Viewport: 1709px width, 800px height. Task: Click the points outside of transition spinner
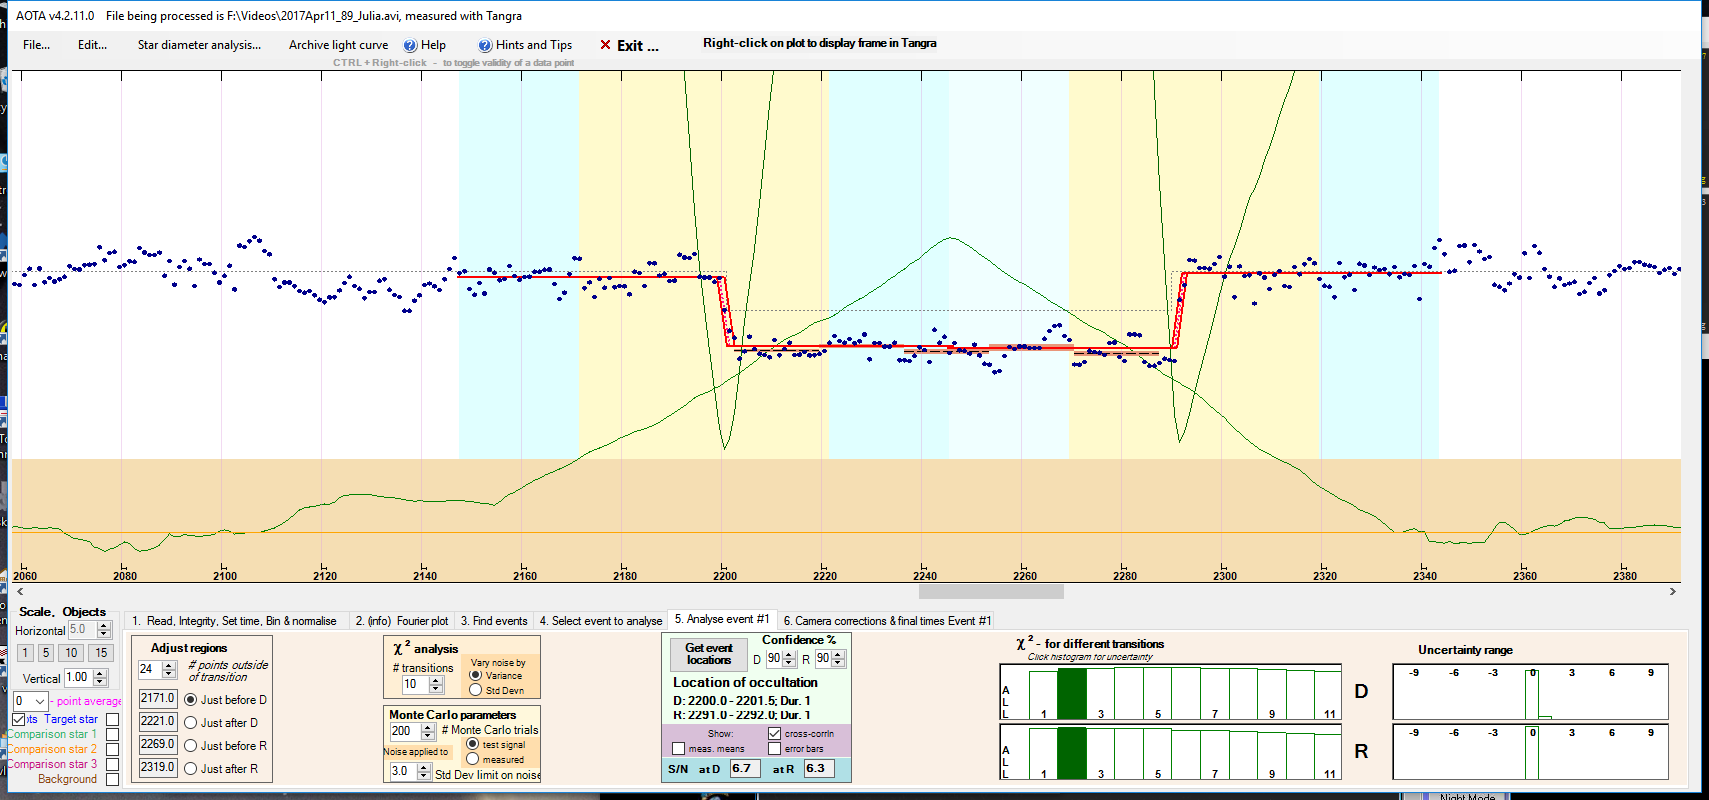[x=168, y=670]
